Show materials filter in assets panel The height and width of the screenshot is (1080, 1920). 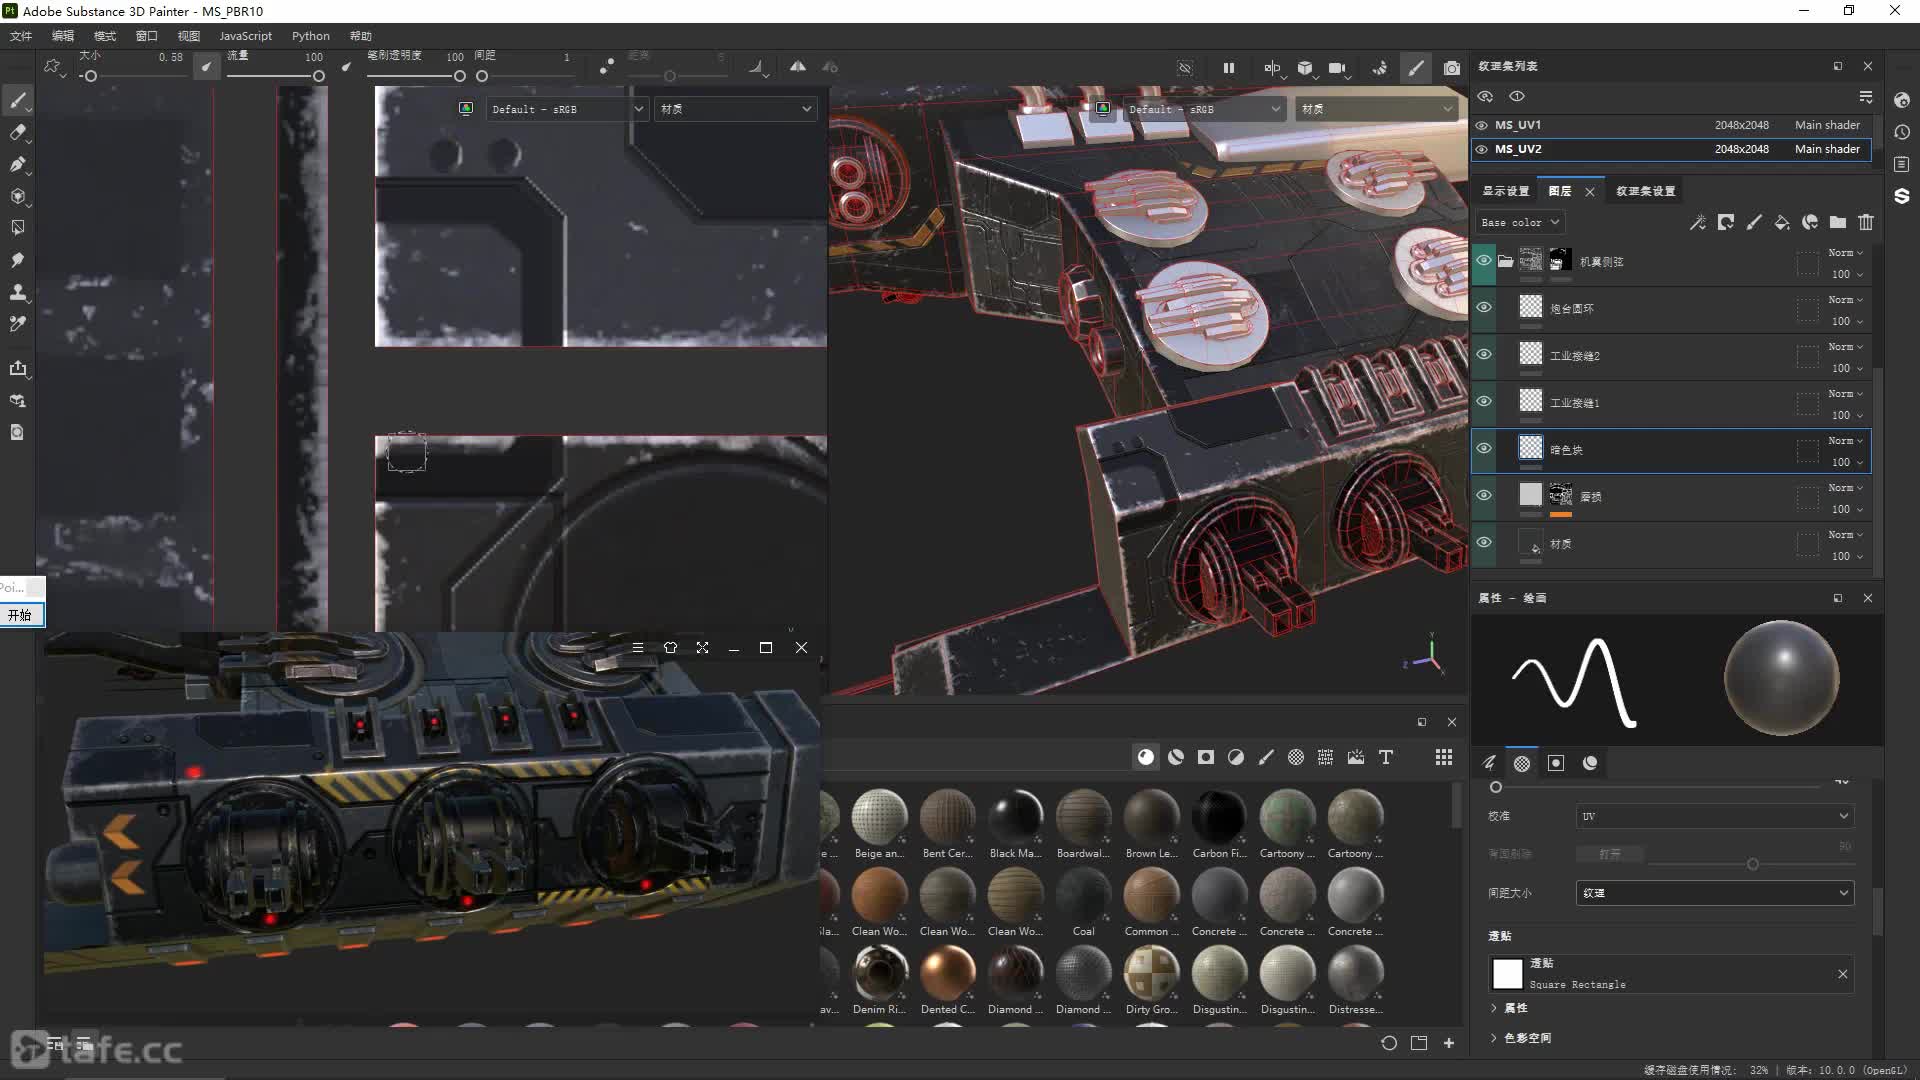[x=1146, y=757]
